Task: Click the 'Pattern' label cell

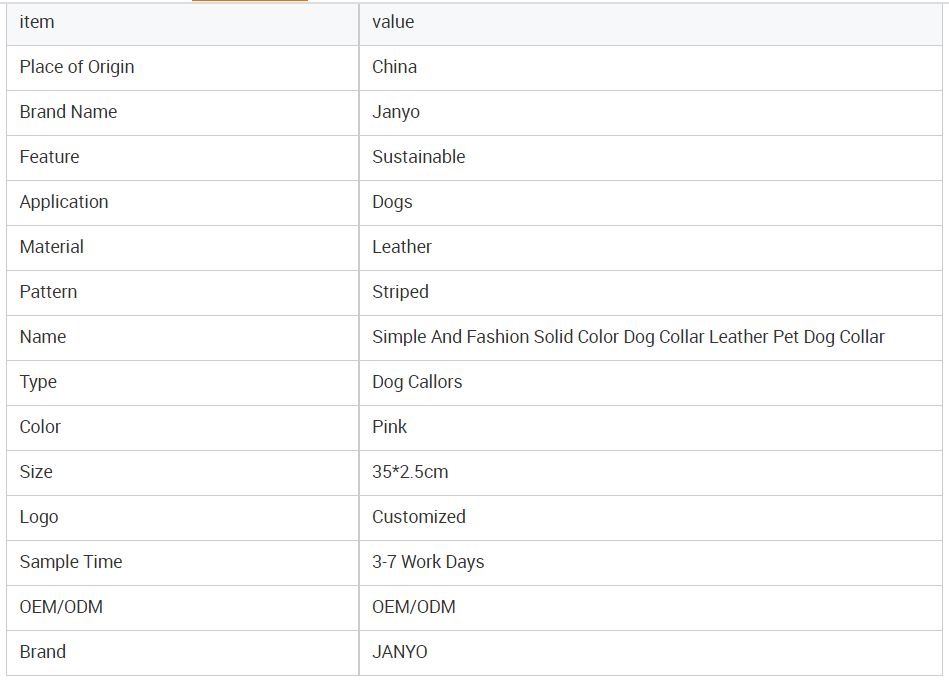Action: [x=48, y=292]
